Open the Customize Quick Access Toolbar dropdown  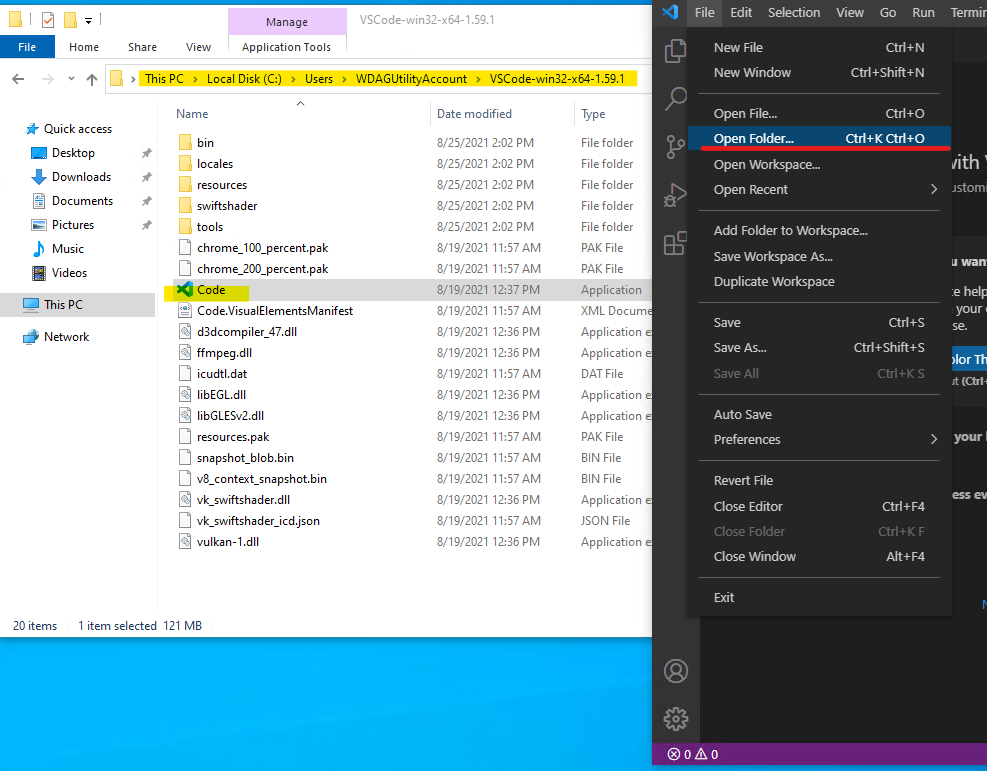click(89, 21)
